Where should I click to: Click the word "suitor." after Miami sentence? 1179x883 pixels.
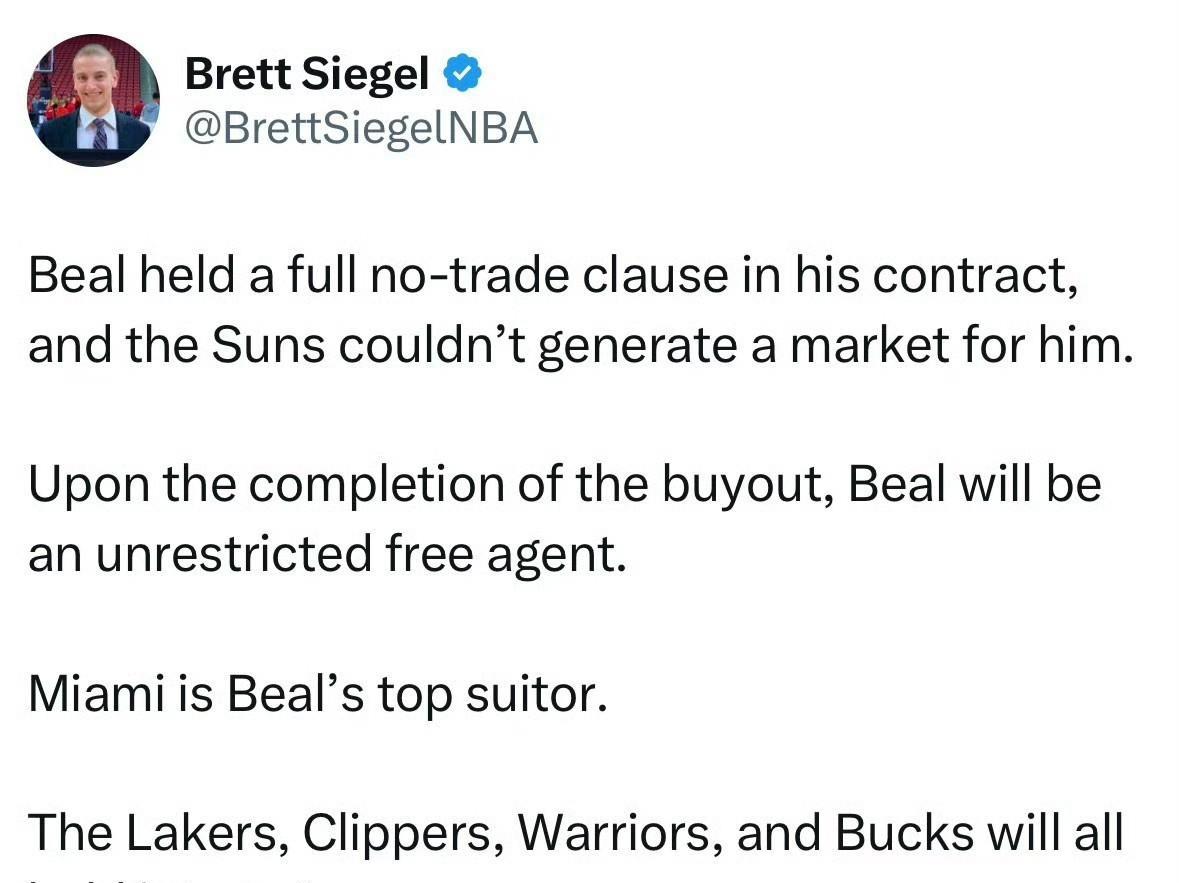click(536, 693)
